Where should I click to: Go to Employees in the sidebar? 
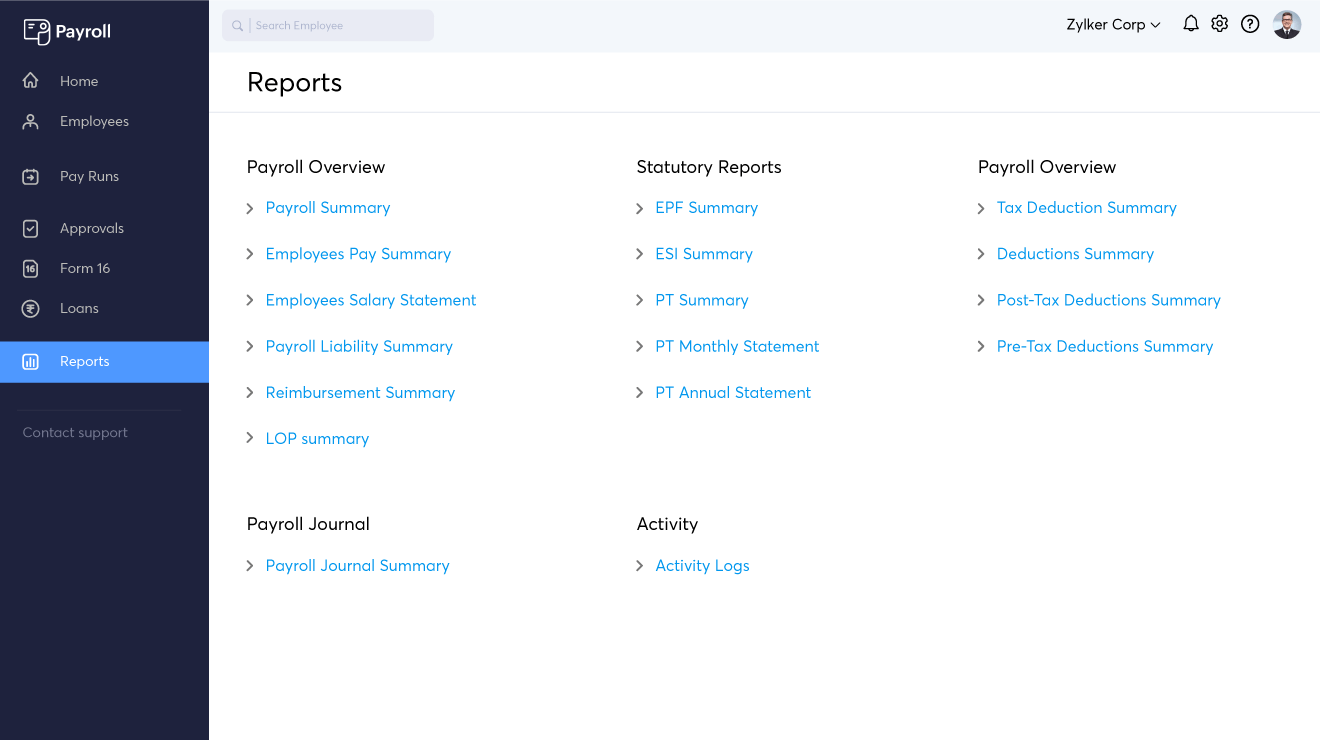click(x=94, y=122)
